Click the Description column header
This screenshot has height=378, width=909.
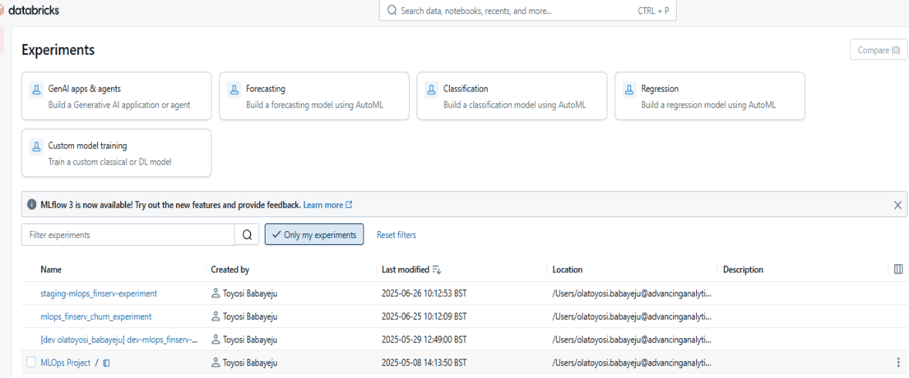(x=743, y=270)
